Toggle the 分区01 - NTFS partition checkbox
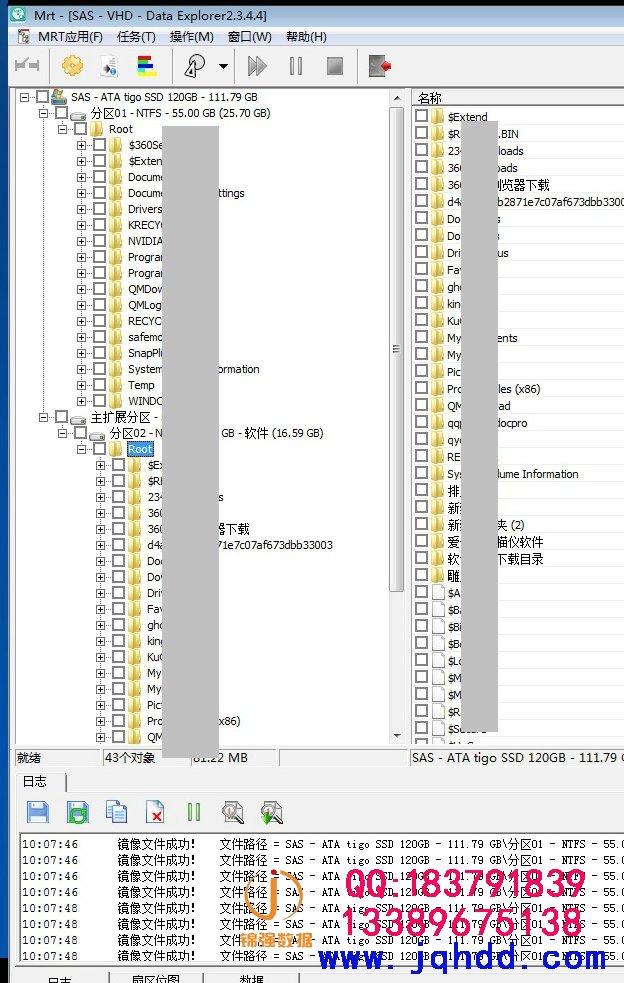 point(61,113)
